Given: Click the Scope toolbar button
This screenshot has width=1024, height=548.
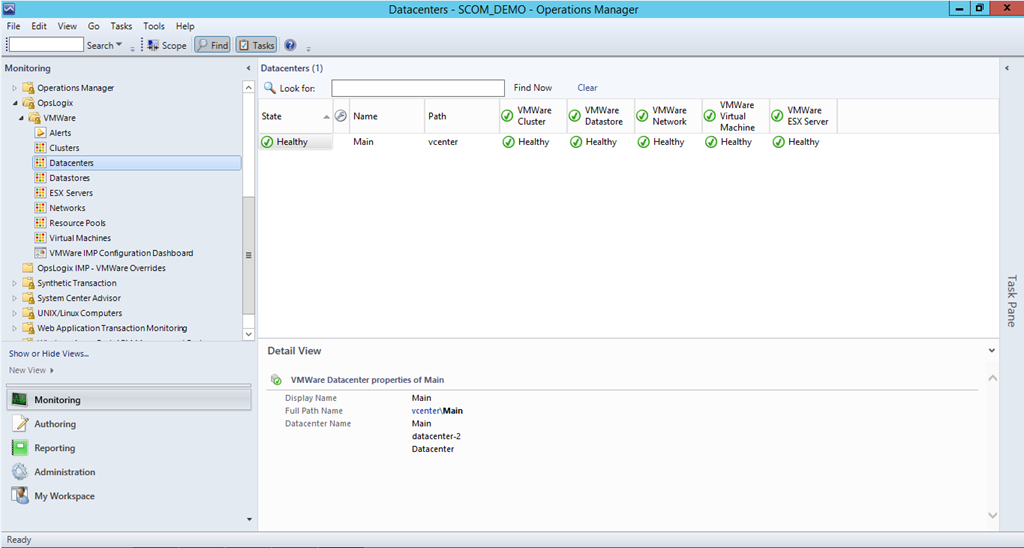Looking at the screenshot, I should pos(167,45).
